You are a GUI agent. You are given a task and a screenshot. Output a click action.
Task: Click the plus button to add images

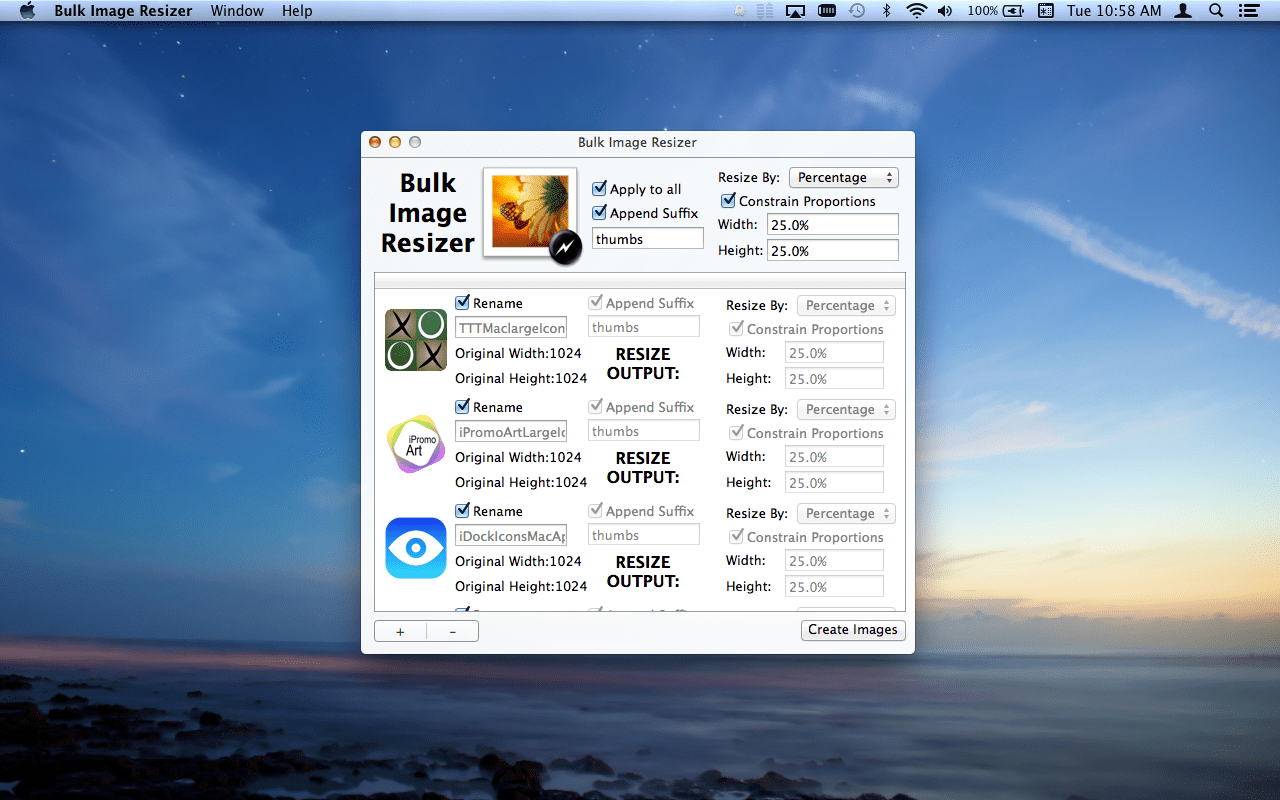coord(400,630)
